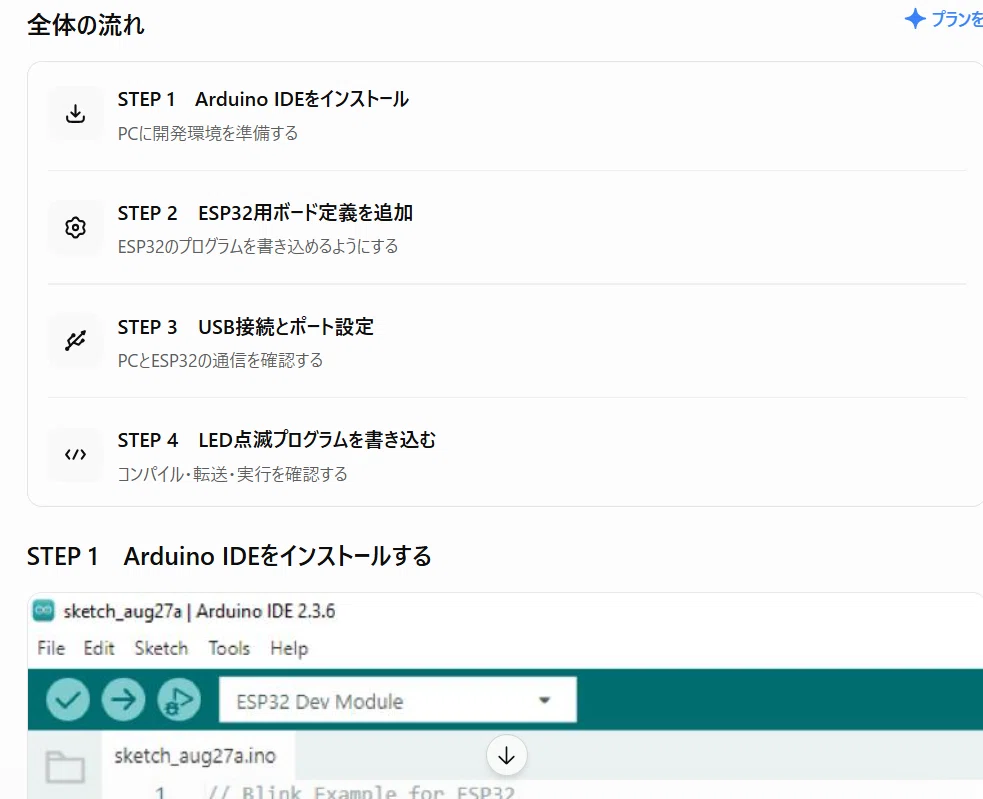Open the Sketch menu
983x799 pixels.
161,648
